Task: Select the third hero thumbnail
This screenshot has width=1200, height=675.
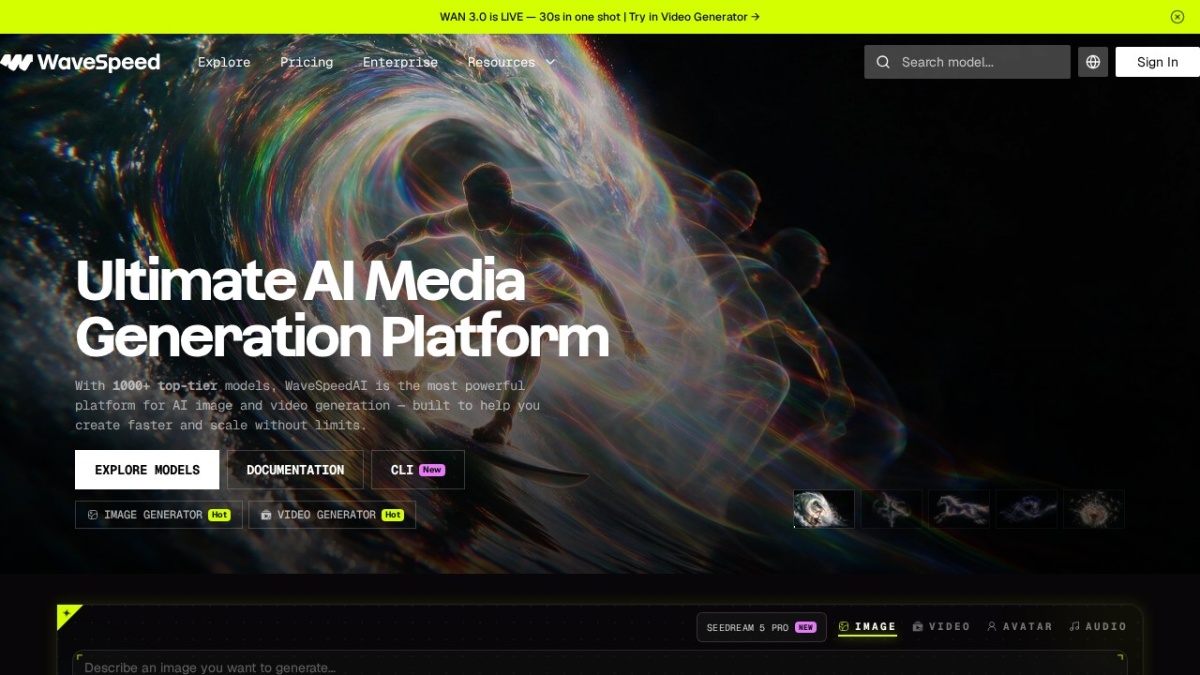Action: [959, 509]
